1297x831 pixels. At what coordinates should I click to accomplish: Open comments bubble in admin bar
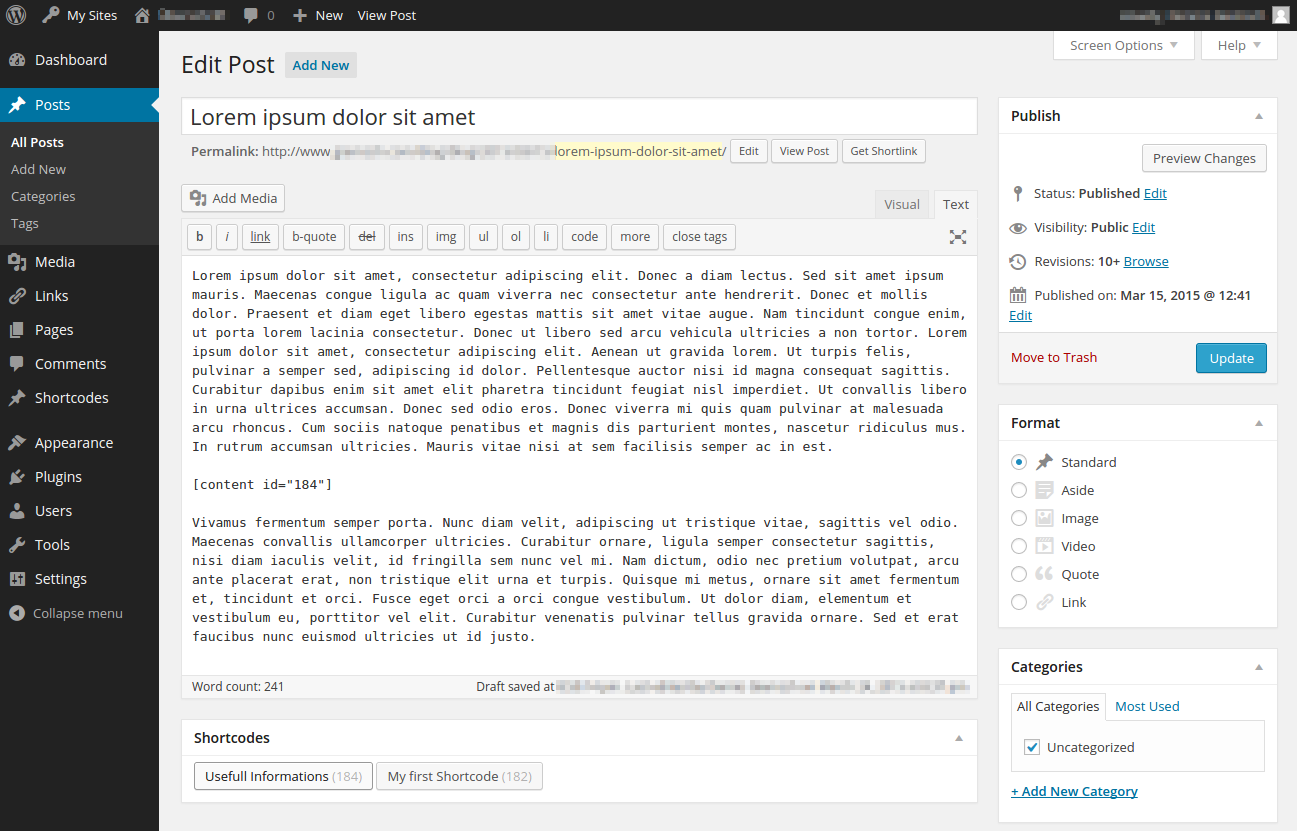coord(250,16)
